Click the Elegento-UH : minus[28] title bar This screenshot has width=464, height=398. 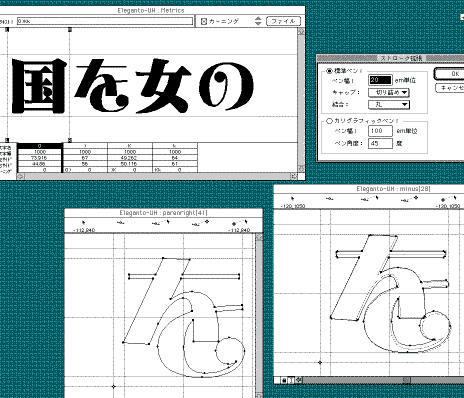click(x=369, y=189)
